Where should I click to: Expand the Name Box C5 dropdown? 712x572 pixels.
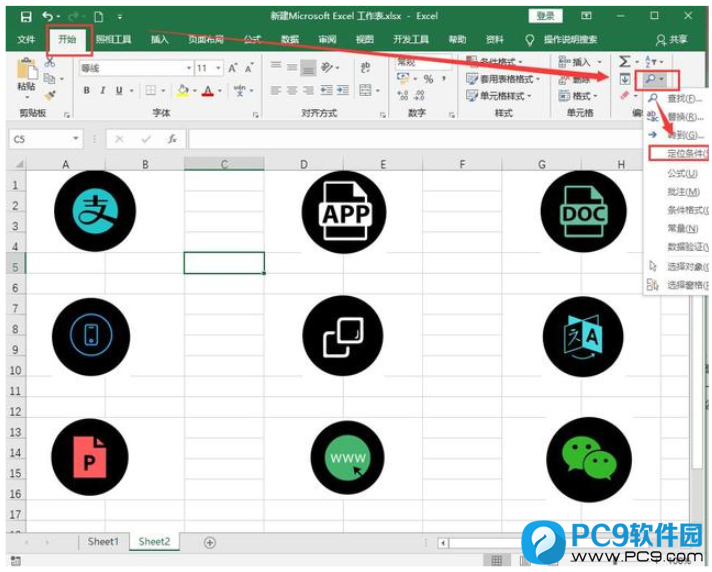pos(75,138)
